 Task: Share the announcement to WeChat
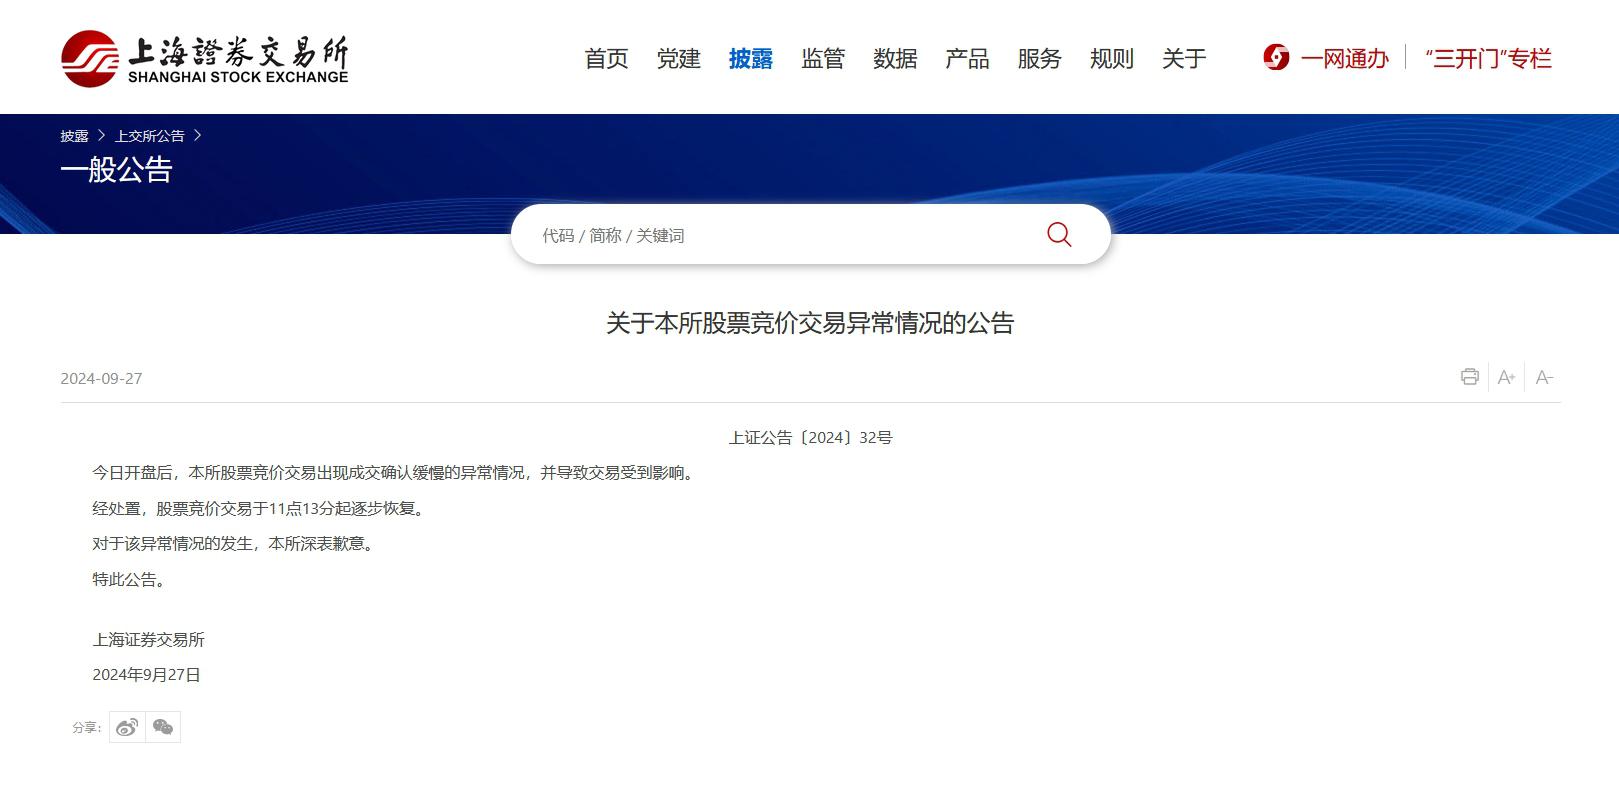tap(163, 727)
